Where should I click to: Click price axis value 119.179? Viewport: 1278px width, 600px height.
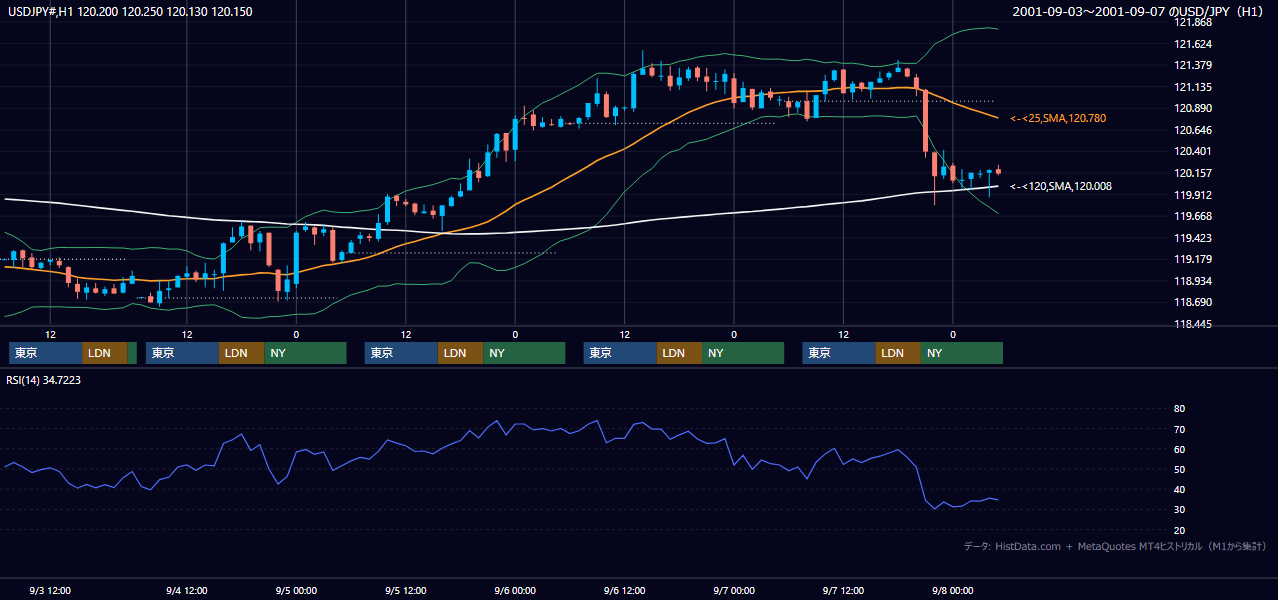1192,259
